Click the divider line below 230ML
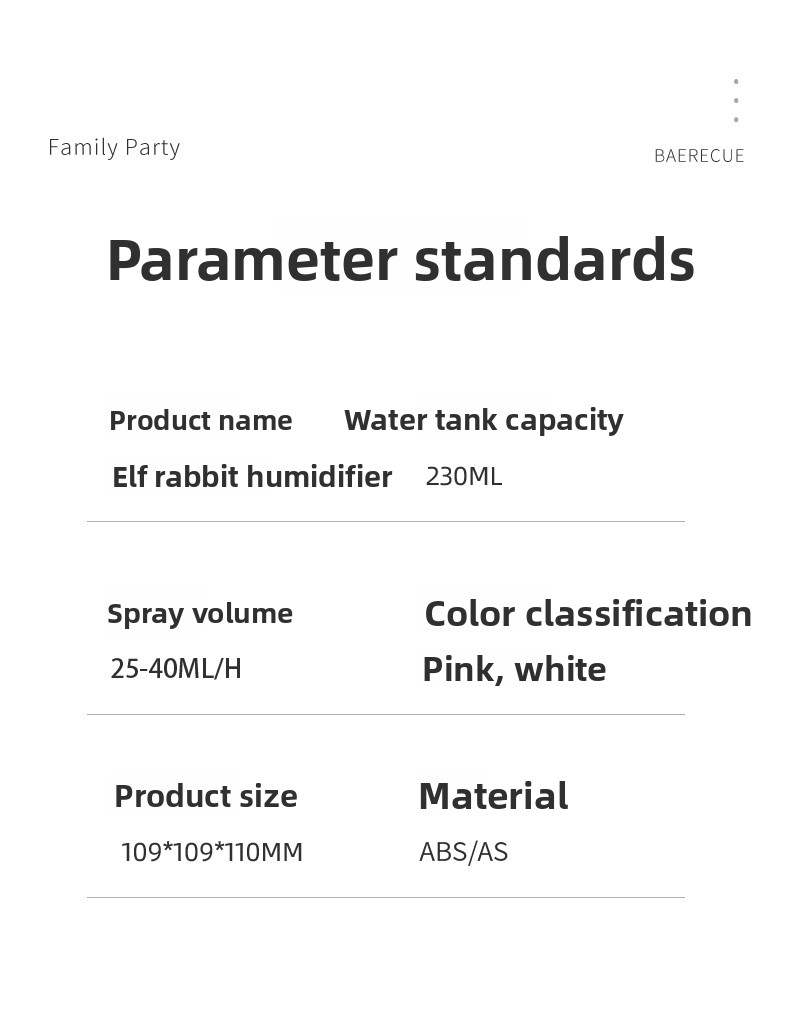Image resolution: width=790 pixels, height=1034 pixels. click(386, 522)
